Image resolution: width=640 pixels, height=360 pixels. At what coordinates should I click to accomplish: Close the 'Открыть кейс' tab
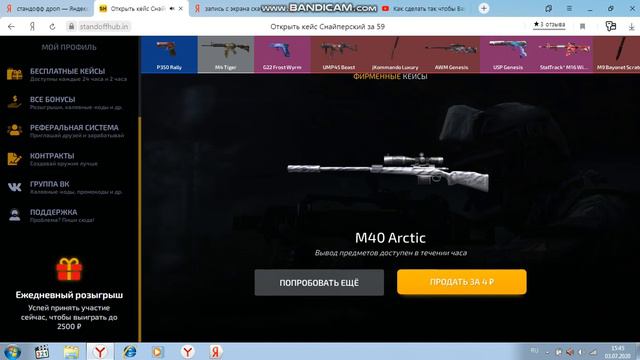click(181, 8)
